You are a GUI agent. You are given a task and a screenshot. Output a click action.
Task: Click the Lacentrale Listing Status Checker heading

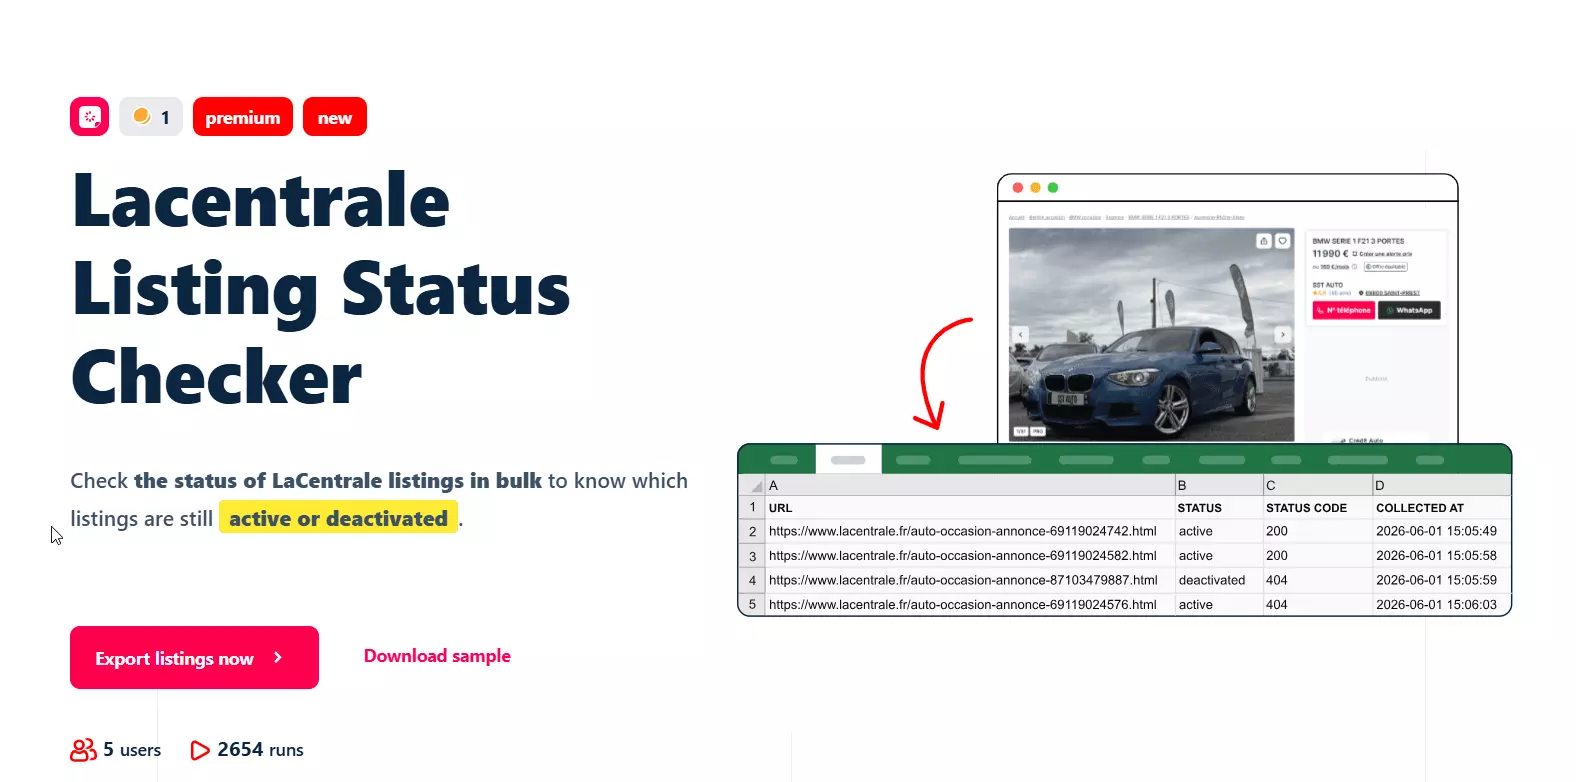click(320, 289)
